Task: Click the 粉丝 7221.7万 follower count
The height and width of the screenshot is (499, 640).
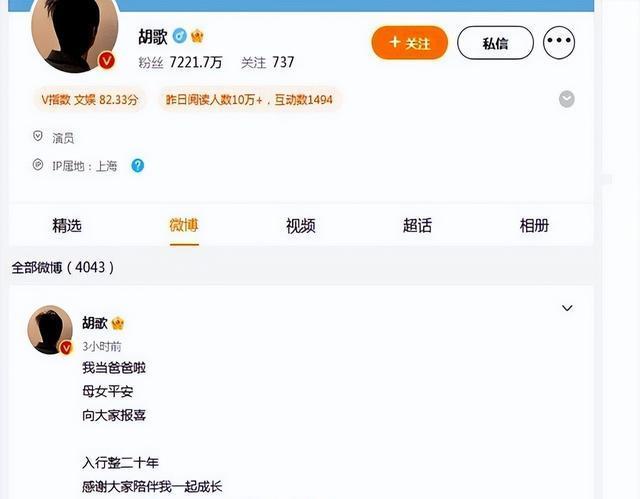Action: click(x=180, y=62)
